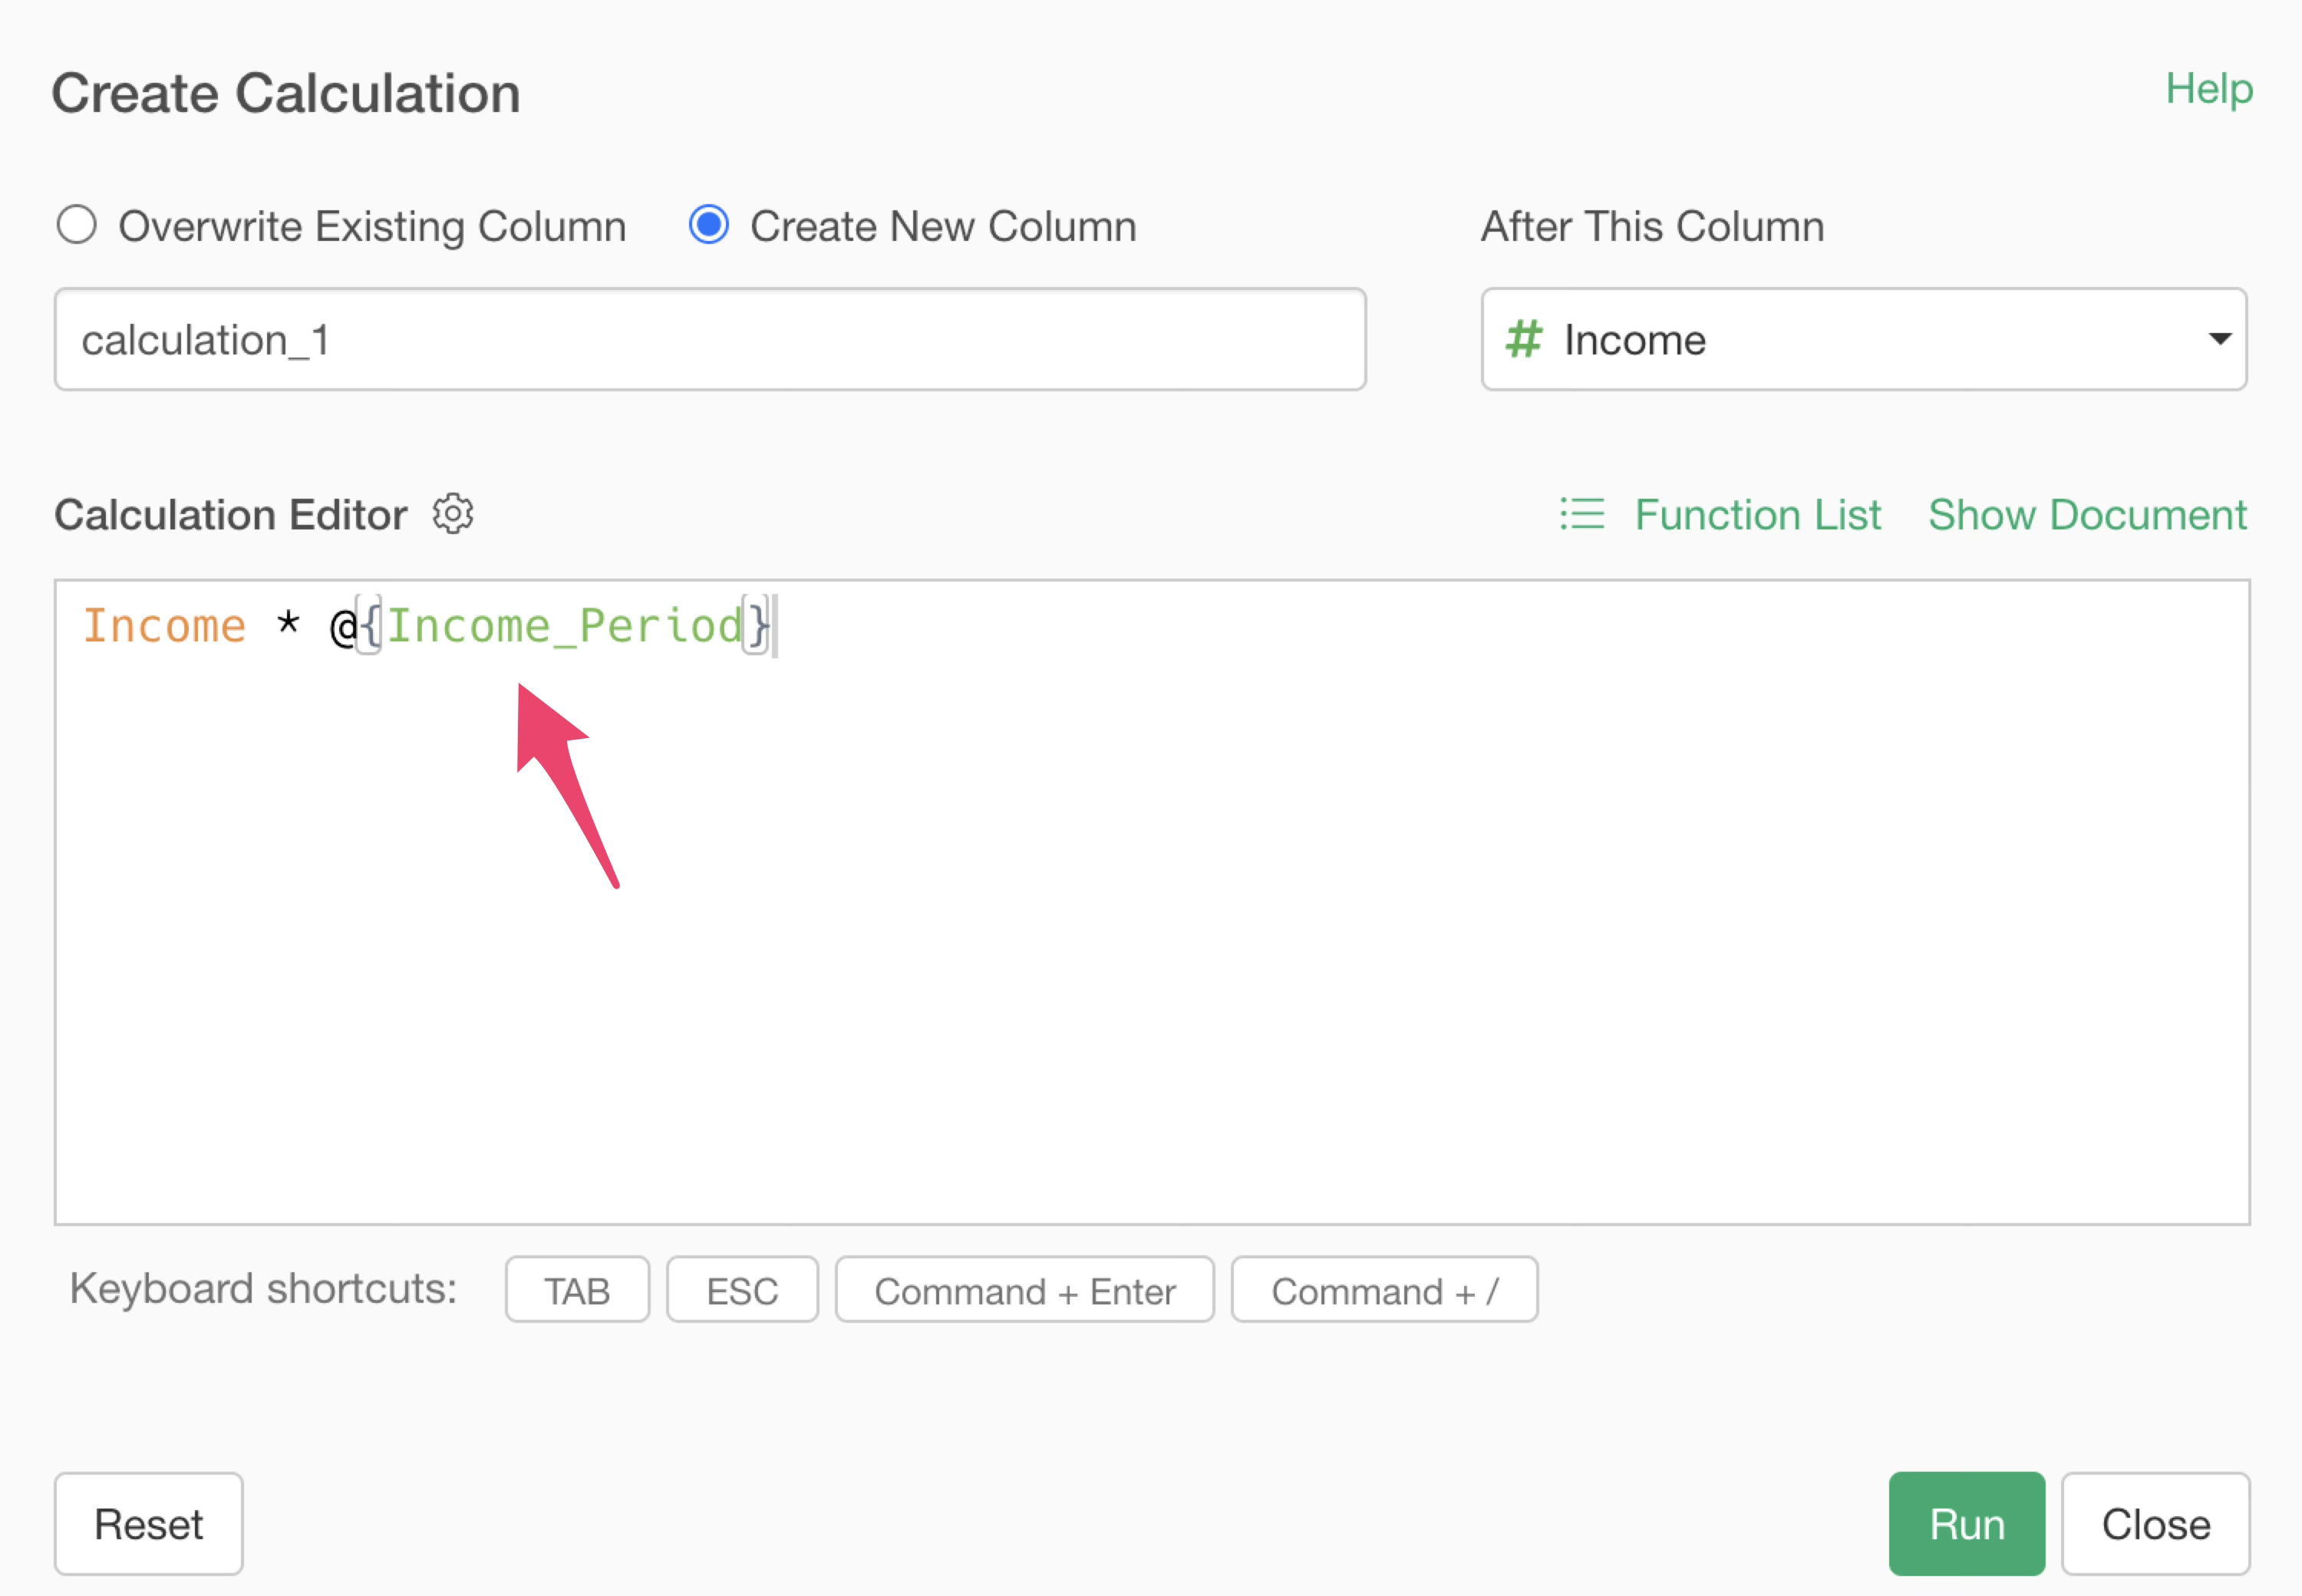2302x1596 pixels.
Task: Run the calculation
Action: pyautogui.click(x=1966, y=1524)
